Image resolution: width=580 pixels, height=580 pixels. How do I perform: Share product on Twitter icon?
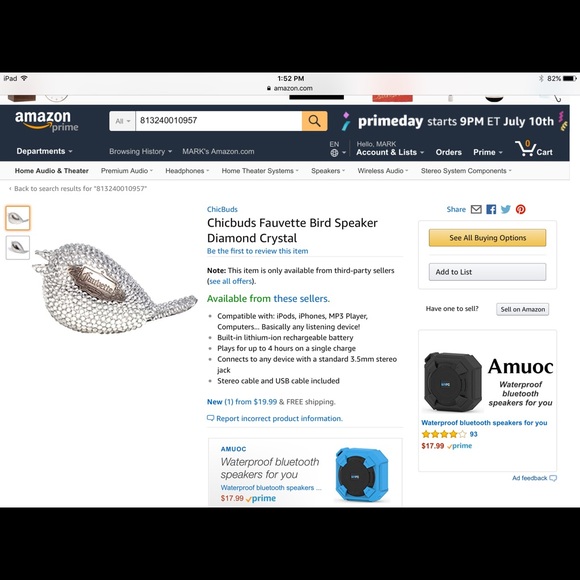click(506, 209)
